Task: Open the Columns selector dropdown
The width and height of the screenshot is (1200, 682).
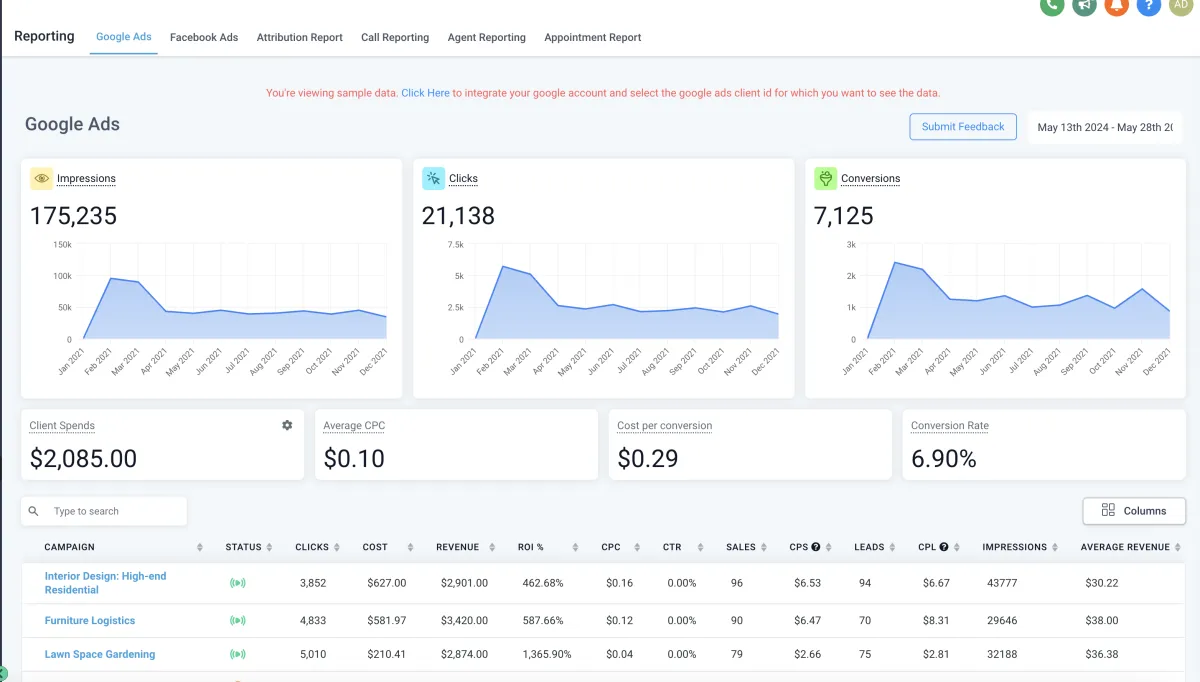Action: point(1134,510)
